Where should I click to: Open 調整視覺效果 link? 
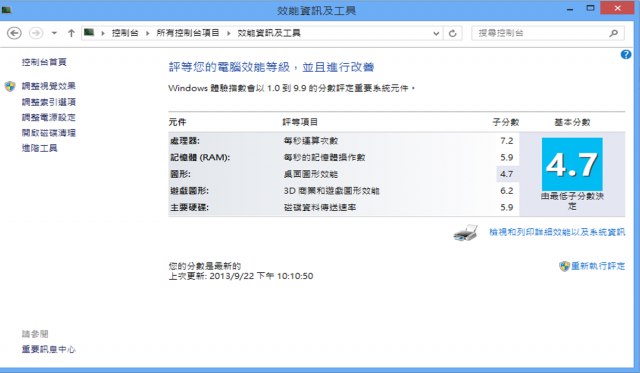click(x=49, y=86)
